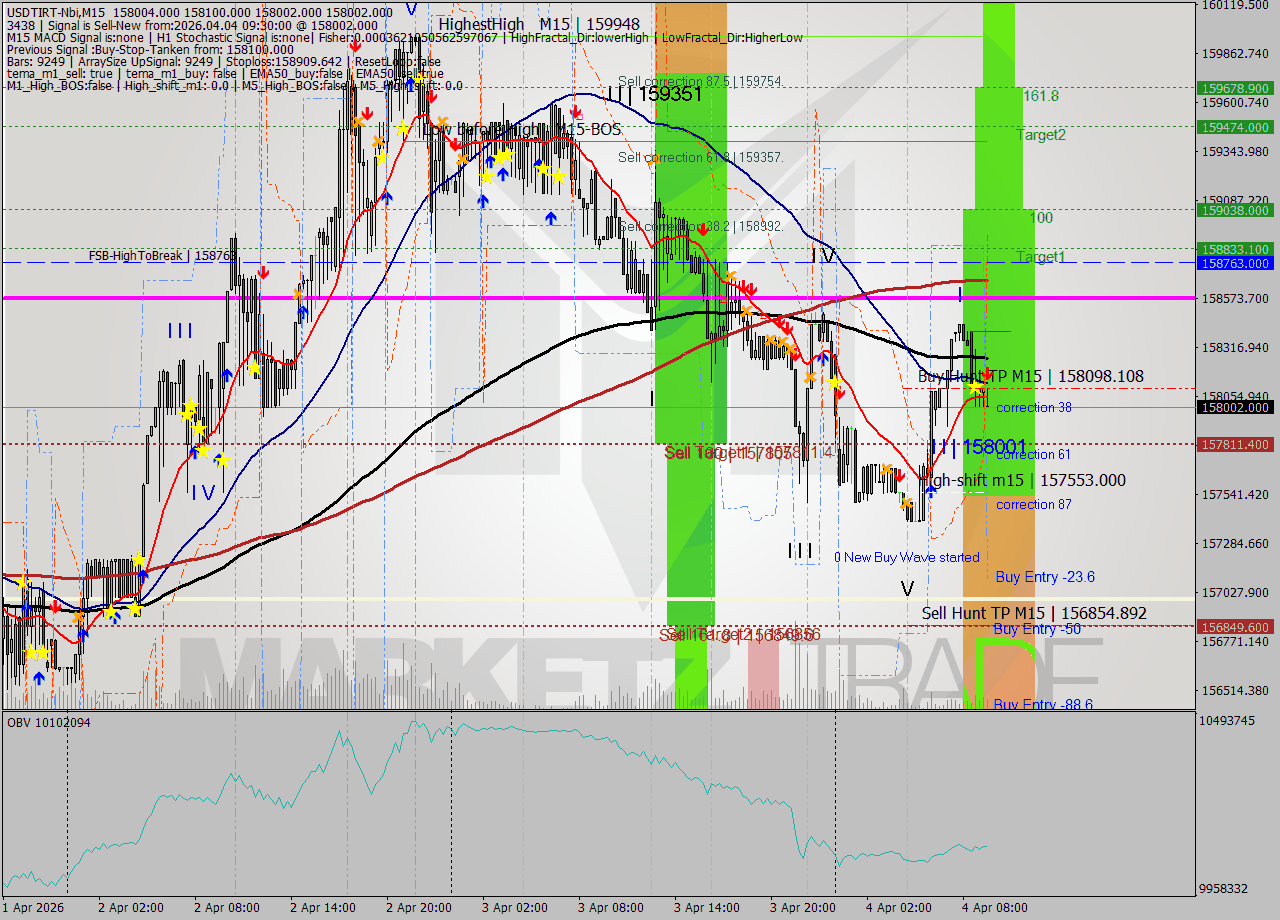The height and width of the screenshot is (920, 1280).
Task: Open the Target2 label in the green zone
Action: 1041,135
